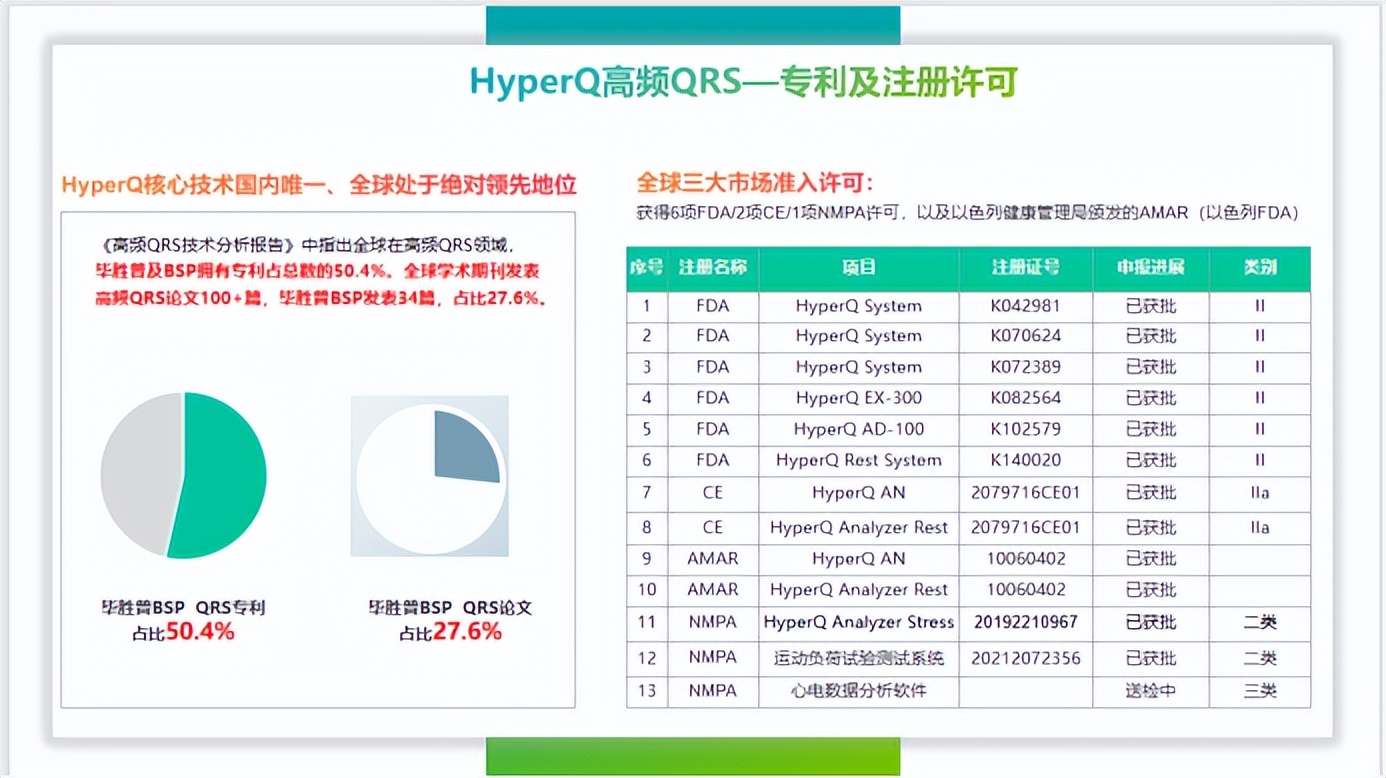Click the 二类 cell in row 11

[1260, 622]
